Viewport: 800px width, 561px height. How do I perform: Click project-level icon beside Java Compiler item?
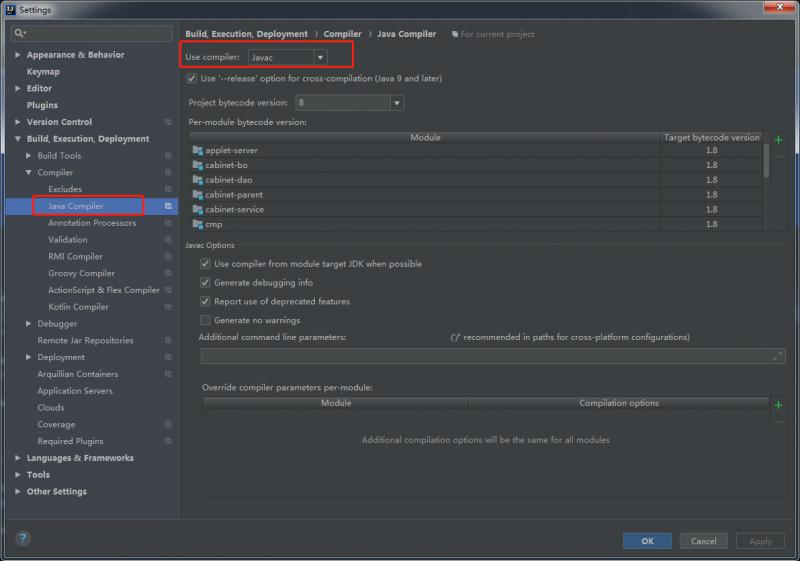168,206
